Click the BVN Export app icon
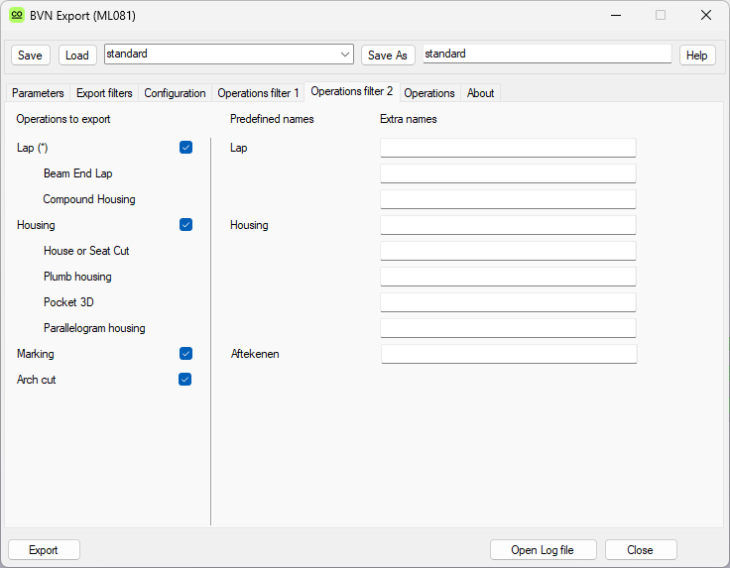 pyautogui.click(x=17, y=15)
